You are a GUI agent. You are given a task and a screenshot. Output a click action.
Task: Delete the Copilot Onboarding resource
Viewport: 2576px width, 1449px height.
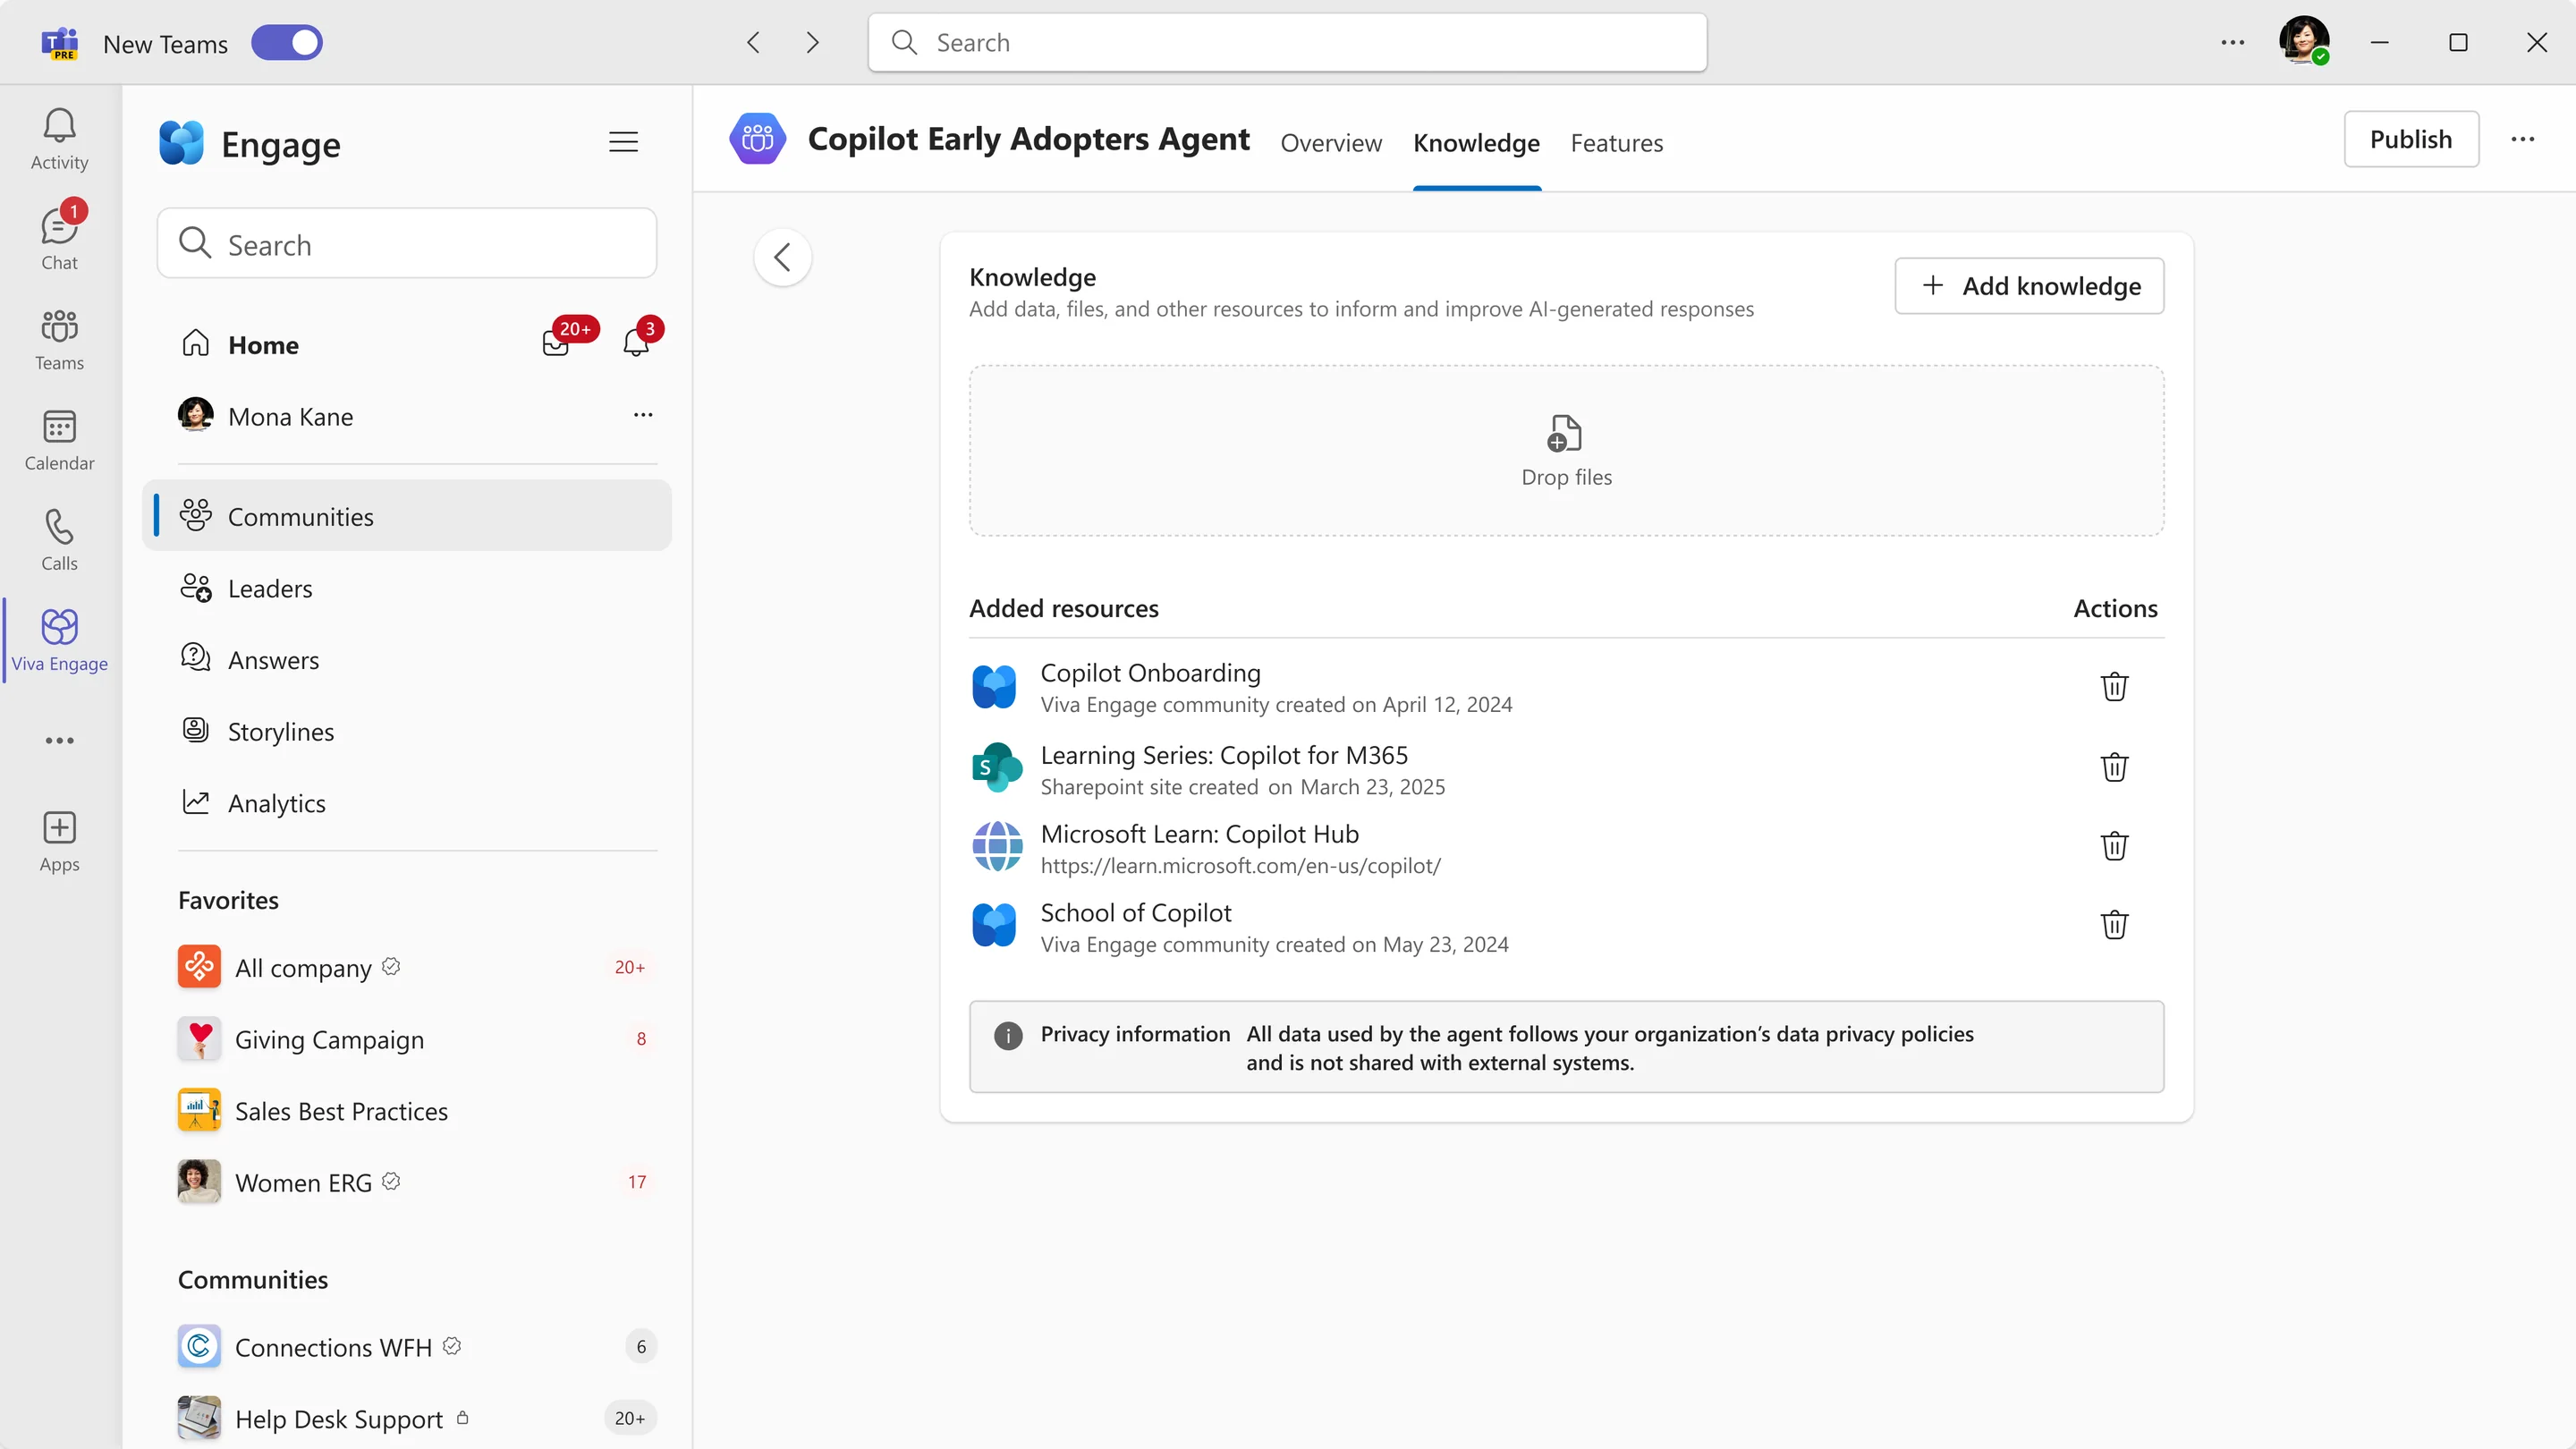pos(2114,687)
